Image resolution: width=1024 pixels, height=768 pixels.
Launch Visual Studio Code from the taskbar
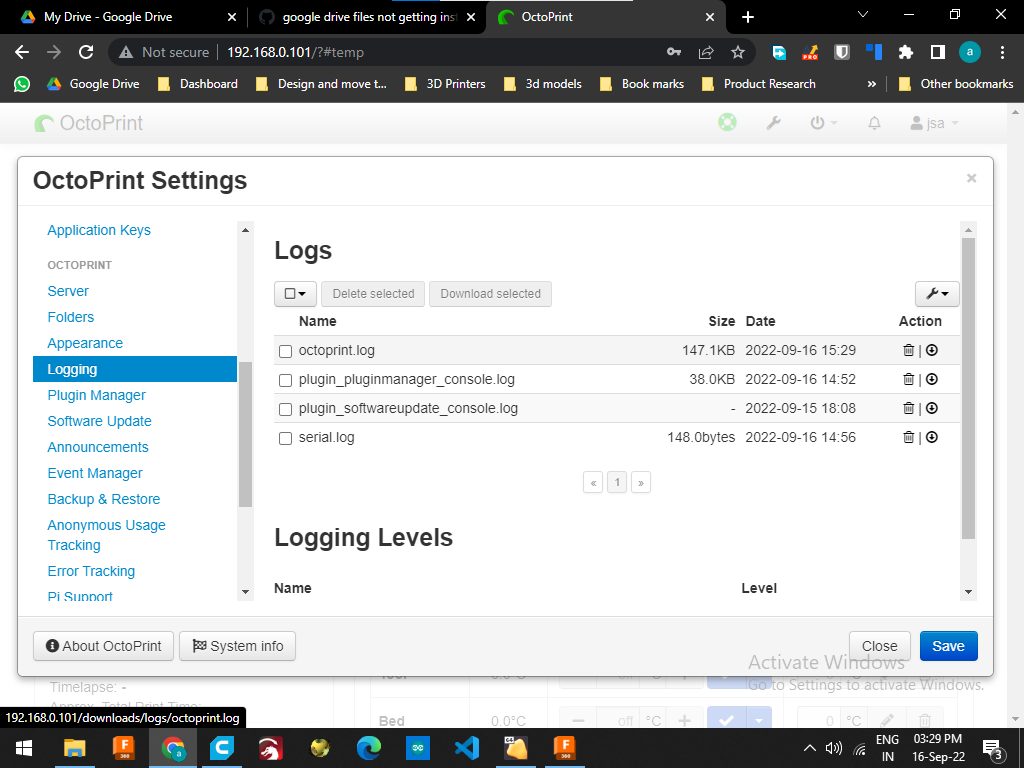pos(467,747)
